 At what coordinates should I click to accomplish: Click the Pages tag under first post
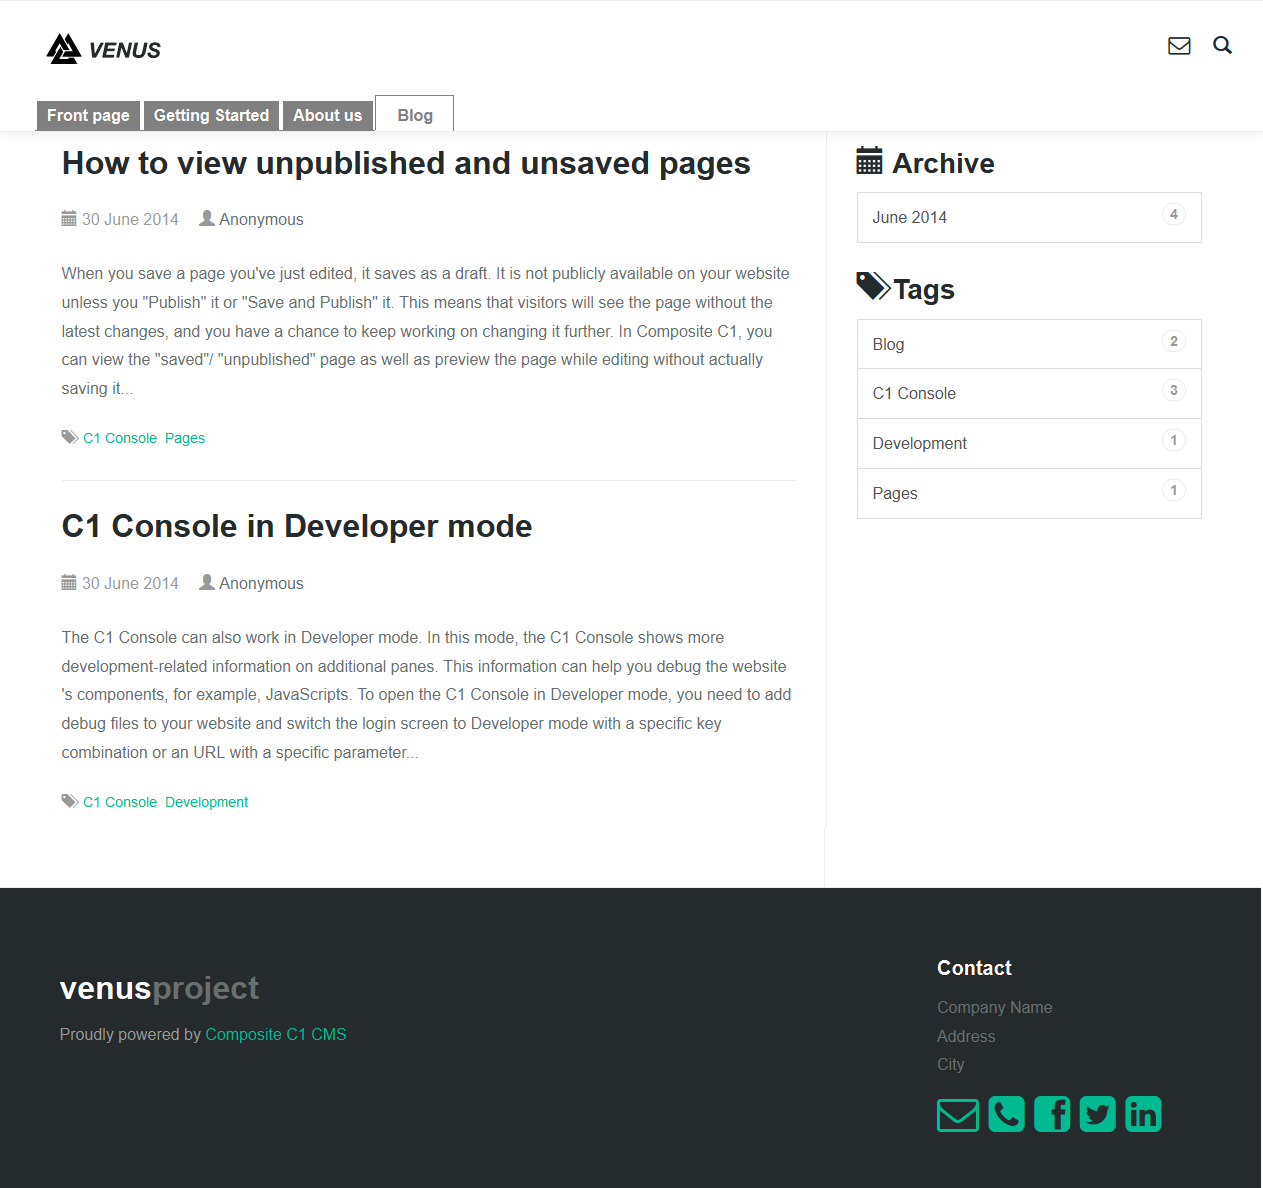185,438
